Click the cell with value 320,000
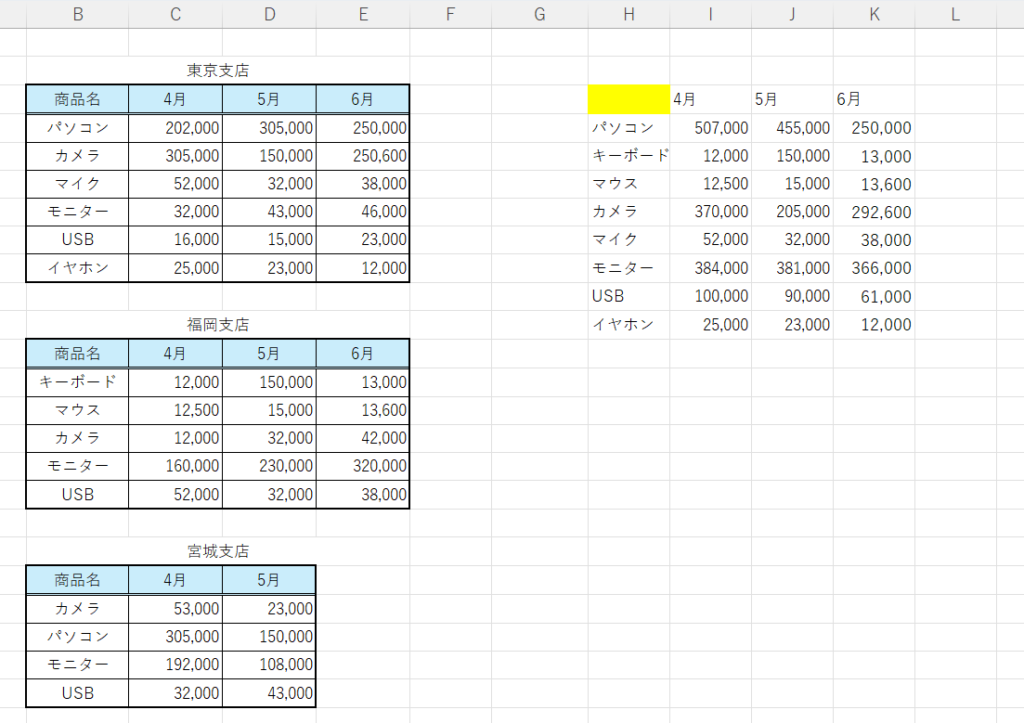 [x=363, y=466]
